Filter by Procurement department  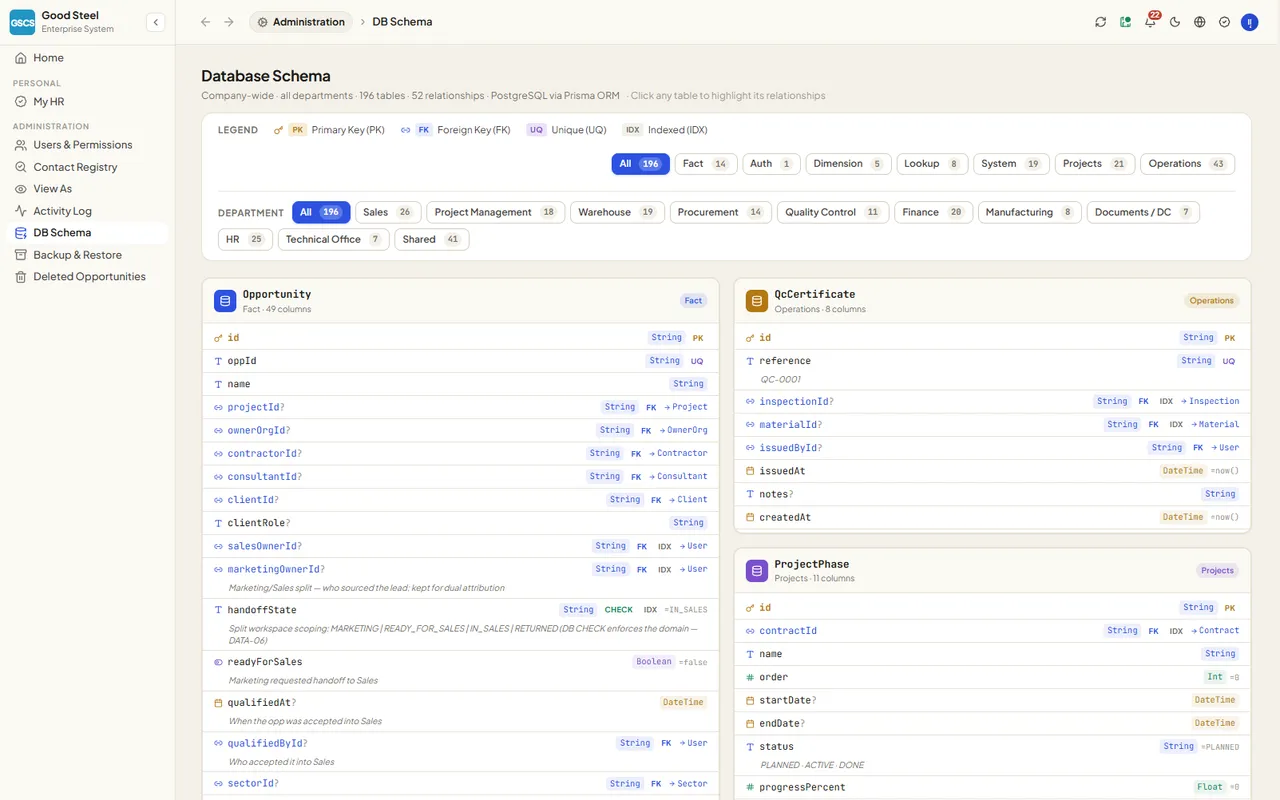721,212
